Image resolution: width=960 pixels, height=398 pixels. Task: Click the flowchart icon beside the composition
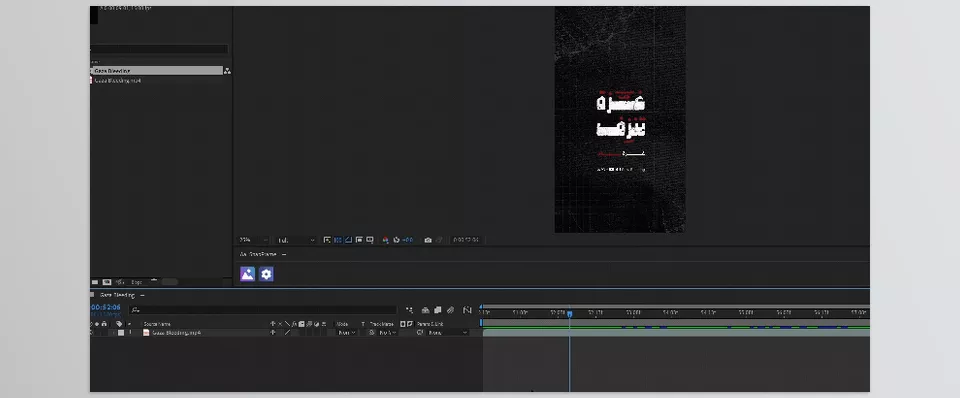(227, 71)
